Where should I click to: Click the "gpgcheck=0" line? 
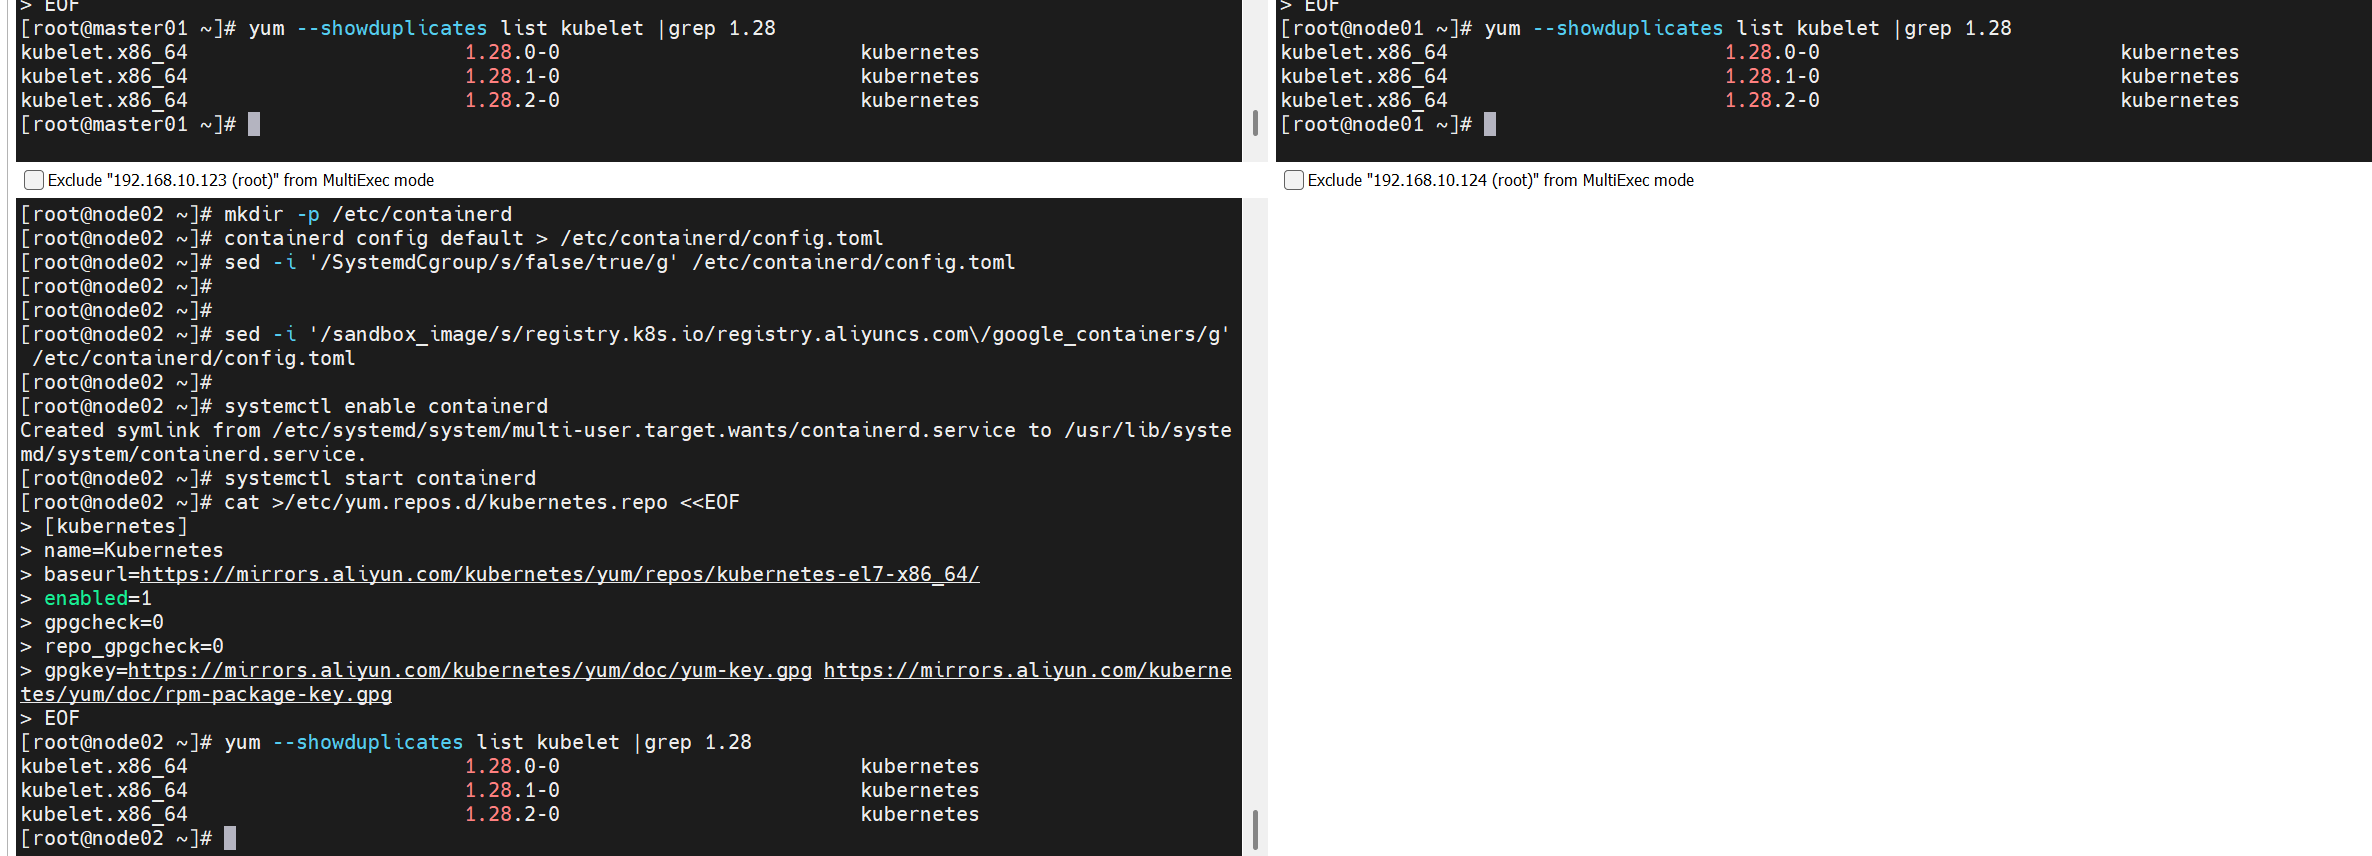coord(104,622)
